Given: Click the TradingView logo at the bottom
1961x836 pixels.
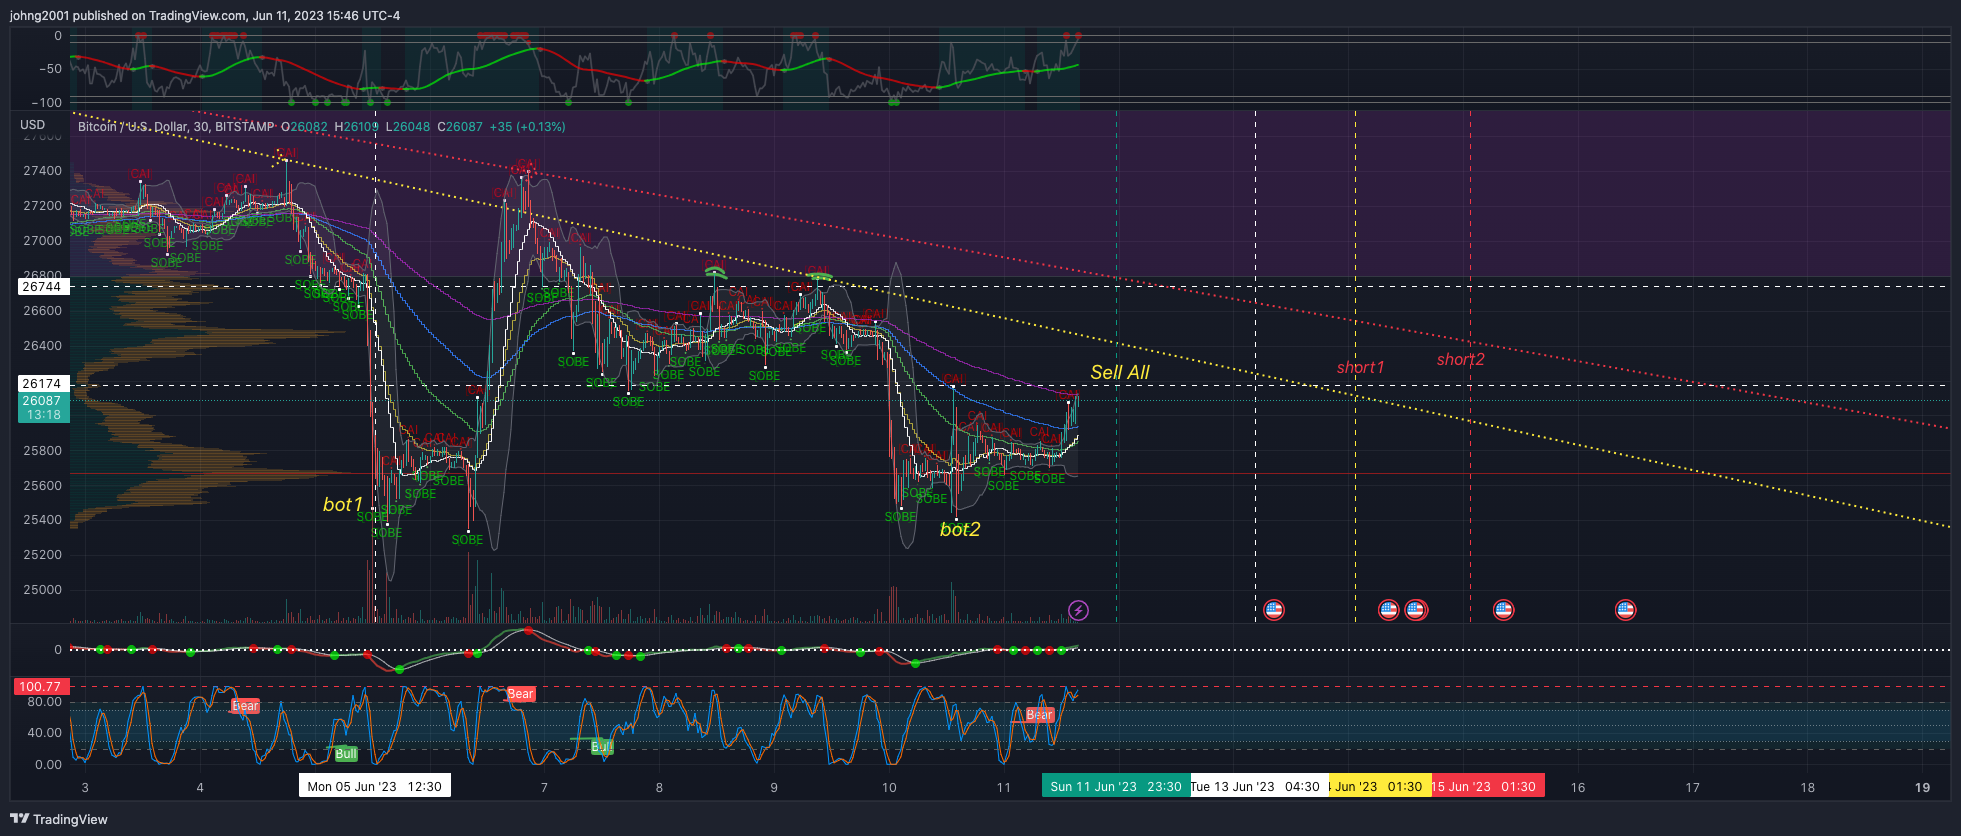Looking at the screenshot, I should point(59,819).
